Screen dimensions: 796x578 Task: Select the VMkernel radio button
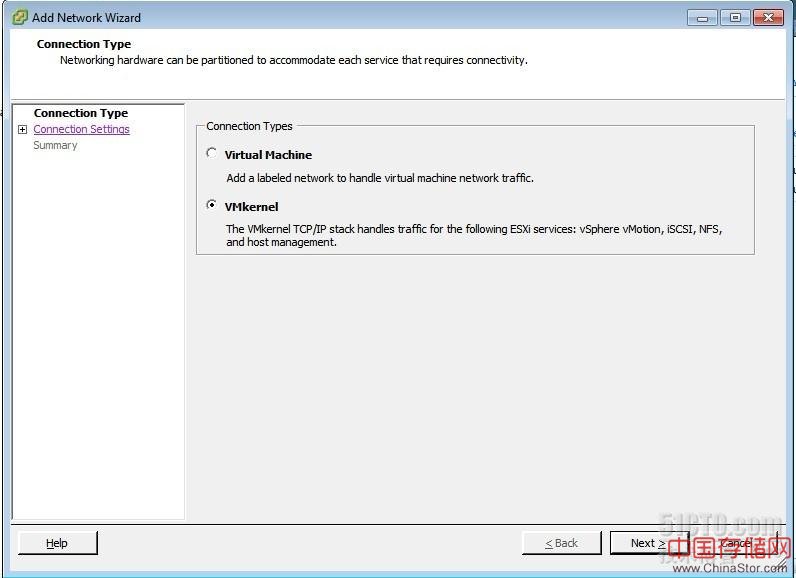[212, 205]
